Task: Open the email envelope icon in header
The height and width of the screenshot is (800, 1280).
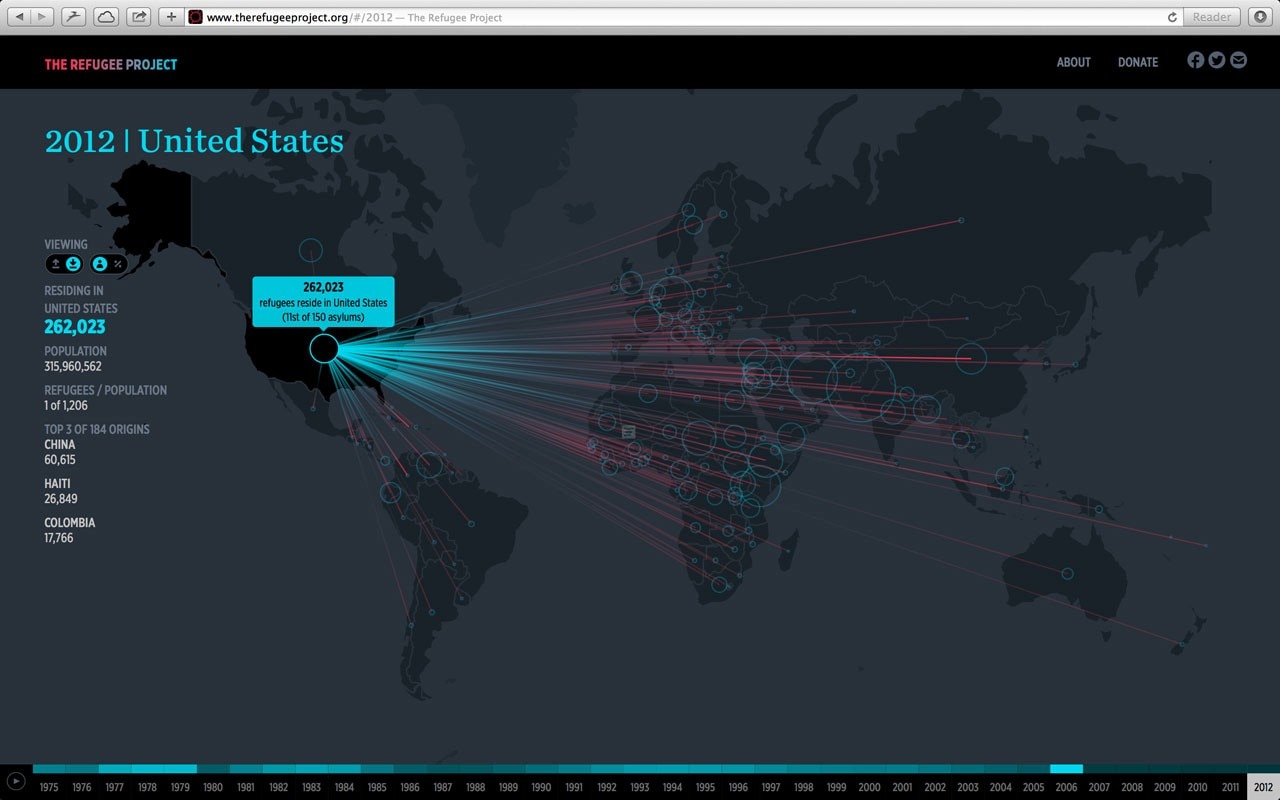Action: point(1239,60)
